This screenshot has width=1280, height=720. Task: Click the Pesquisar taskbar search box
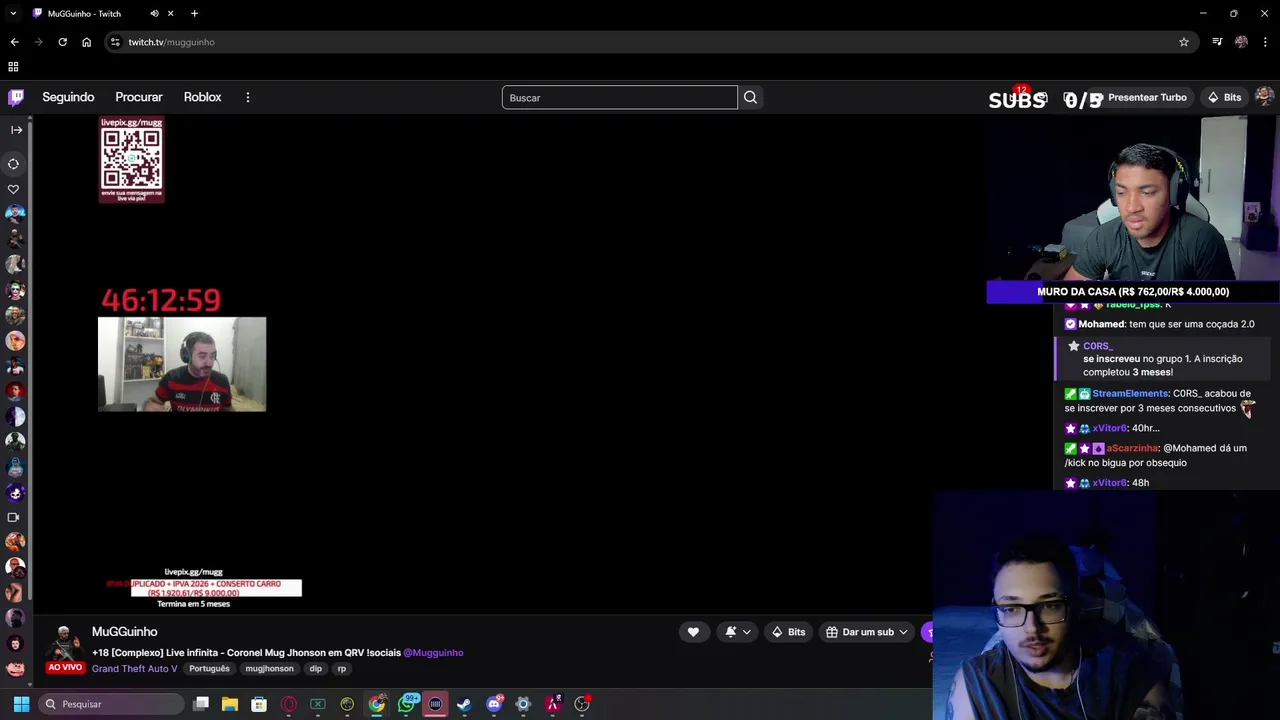pyautogui.click(x=111, y=704)
